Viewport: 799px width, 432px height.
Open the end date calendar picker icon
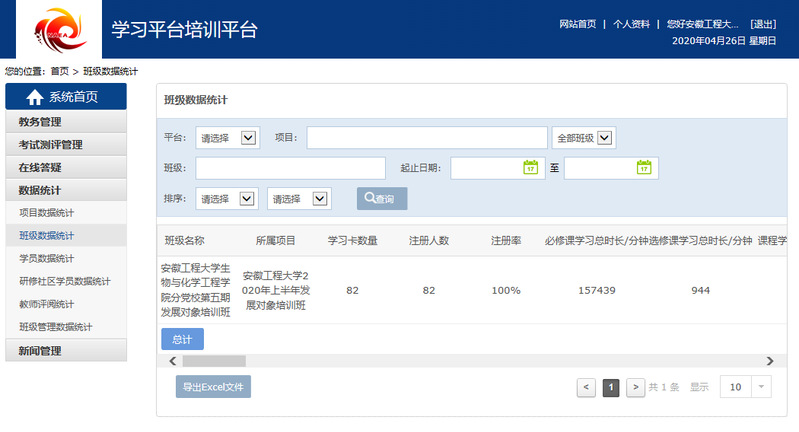pos(644,168)
